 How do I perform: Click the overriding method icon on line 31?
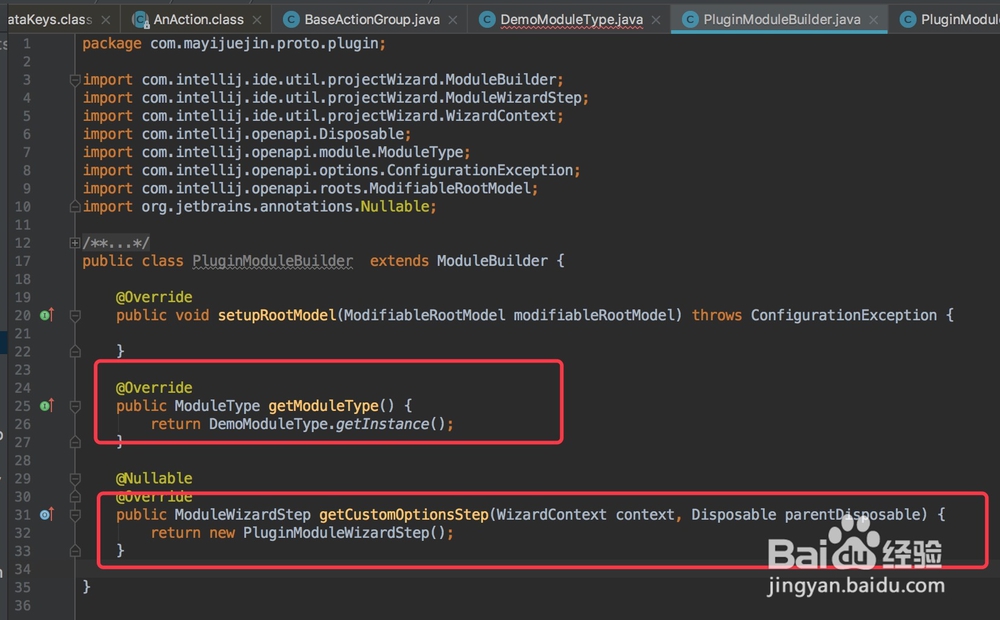[x=46, y=514]
